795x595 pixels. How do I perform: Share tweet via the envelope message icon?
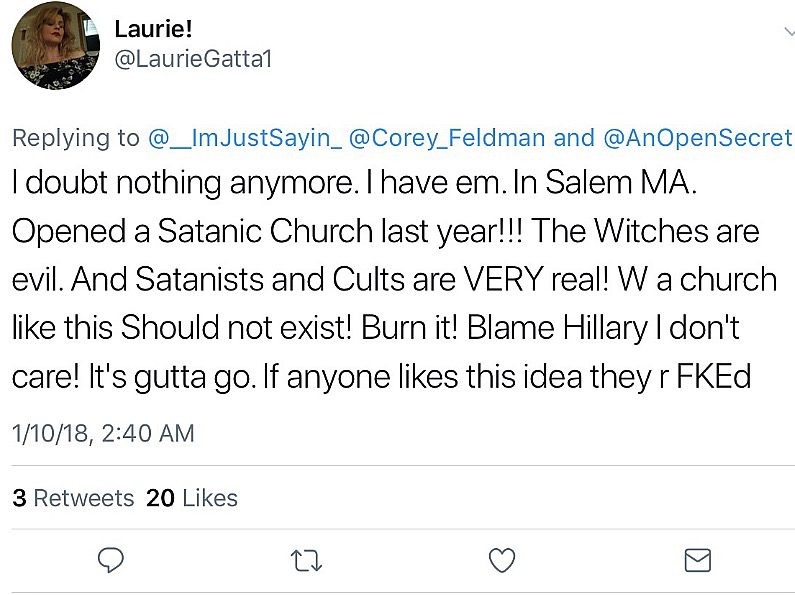click(698, 560)
